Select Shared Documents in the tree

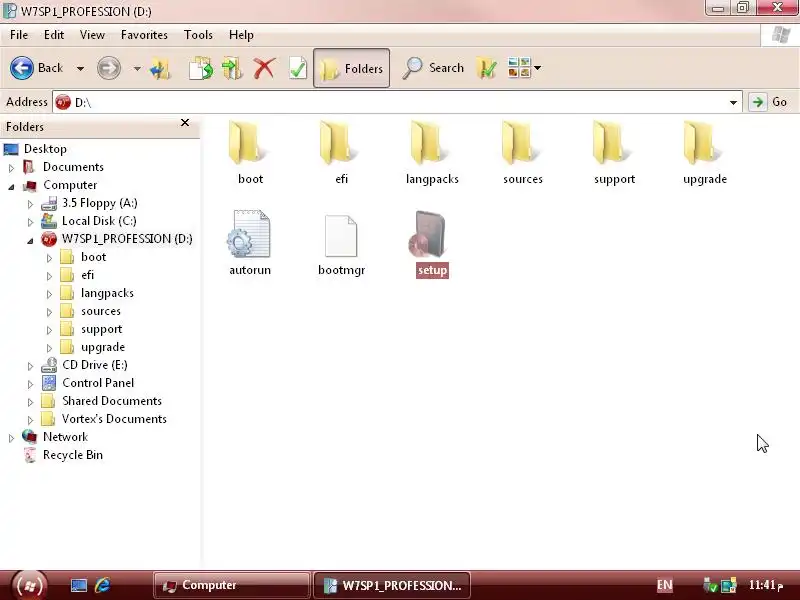click(112, 401)
